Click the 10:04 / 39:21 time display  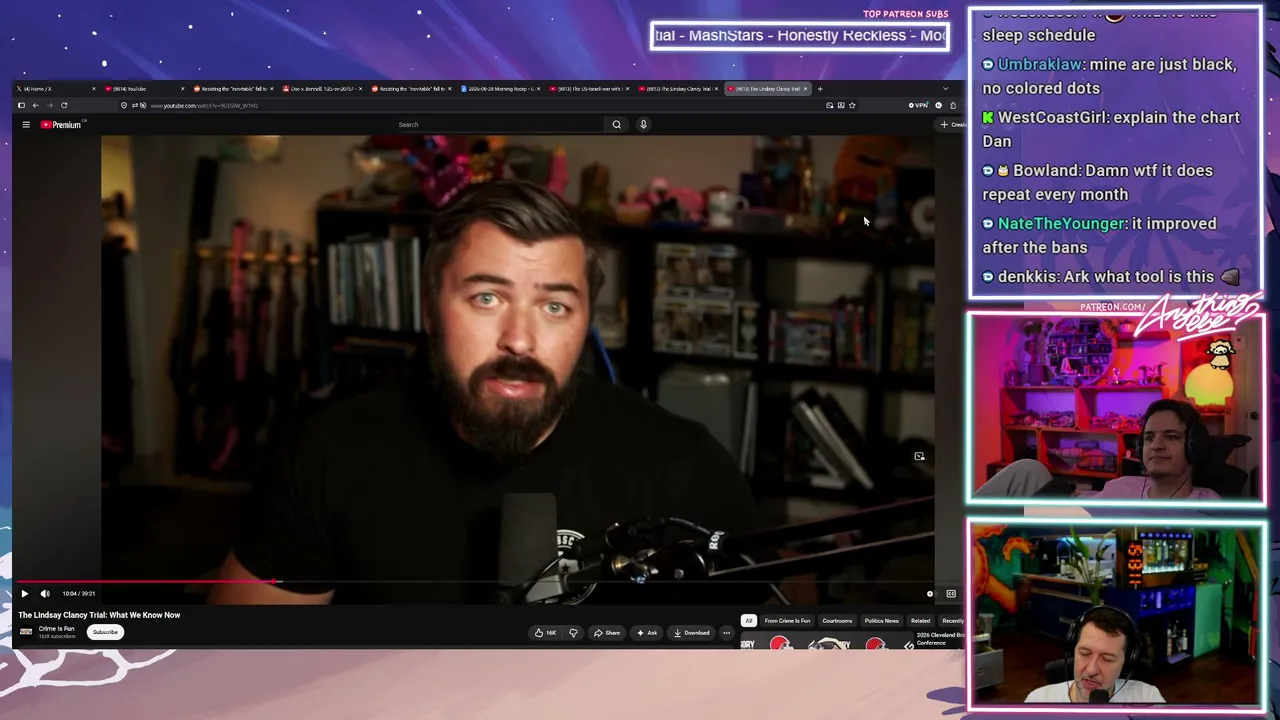pos(79,594)
